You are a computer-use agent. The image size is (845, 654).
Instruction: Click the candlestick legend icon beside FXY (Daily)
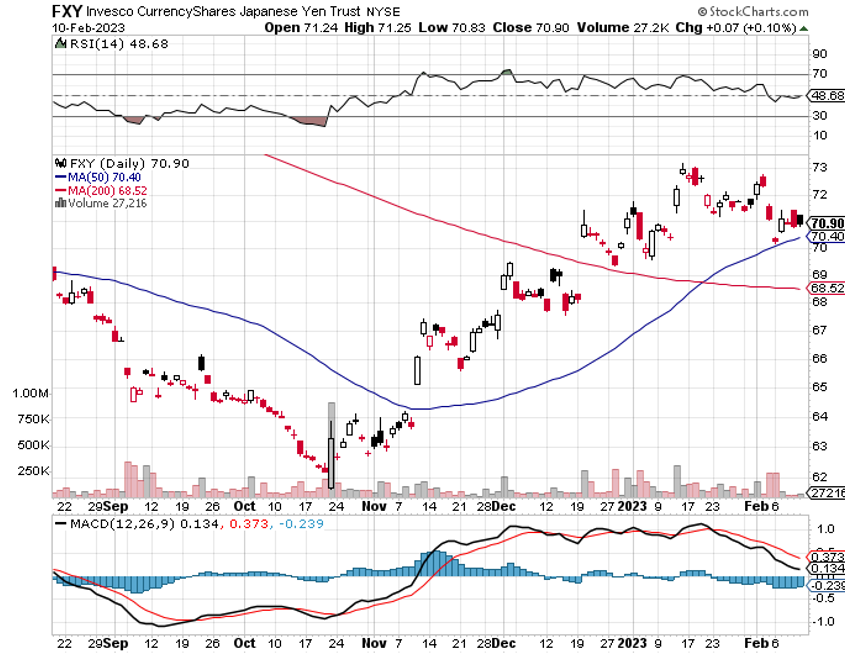[x=60, y=163]
